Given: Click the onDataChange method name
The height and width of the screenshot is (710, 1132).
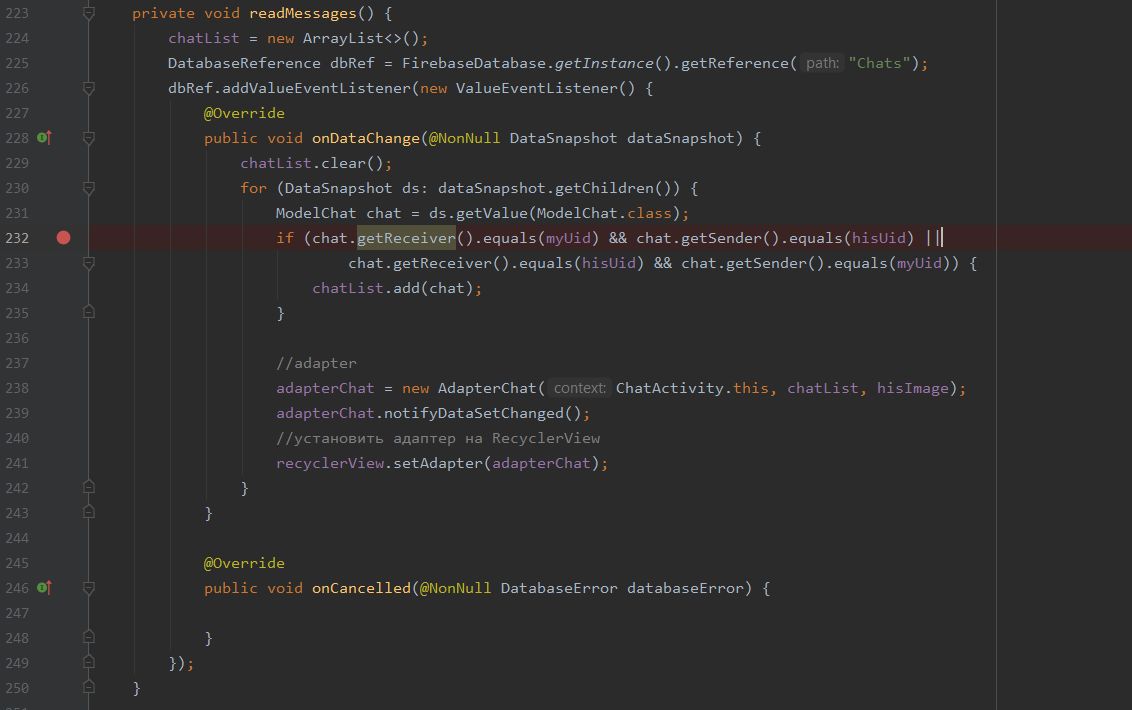Looking at the screenshot, I should coord(365,138).
